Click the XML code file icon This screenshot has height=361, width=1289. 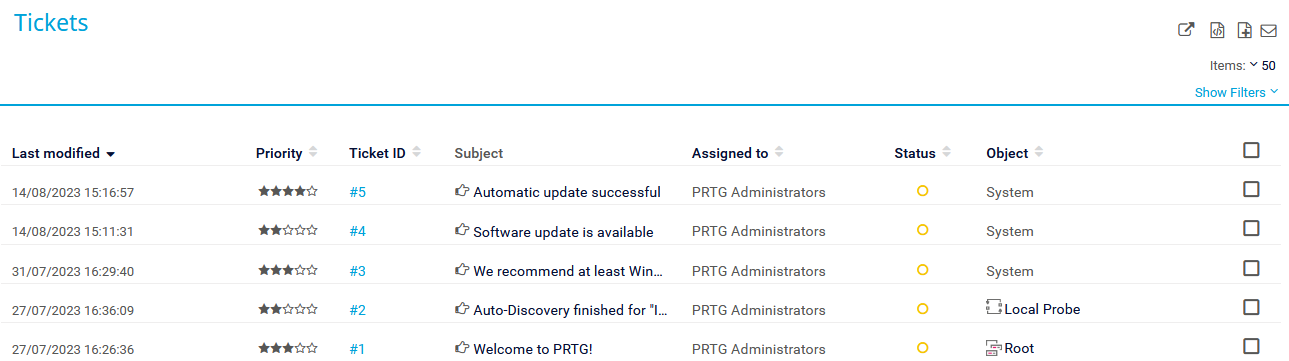click(1217, 30)
